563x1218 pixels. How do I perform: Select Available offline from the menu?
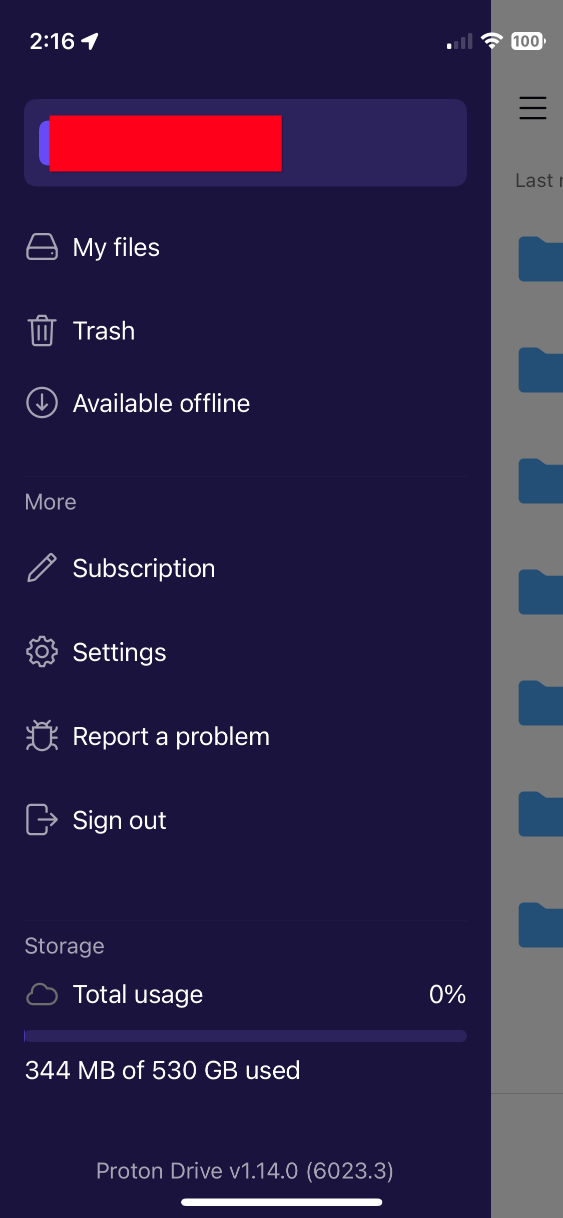click(245, 403)
